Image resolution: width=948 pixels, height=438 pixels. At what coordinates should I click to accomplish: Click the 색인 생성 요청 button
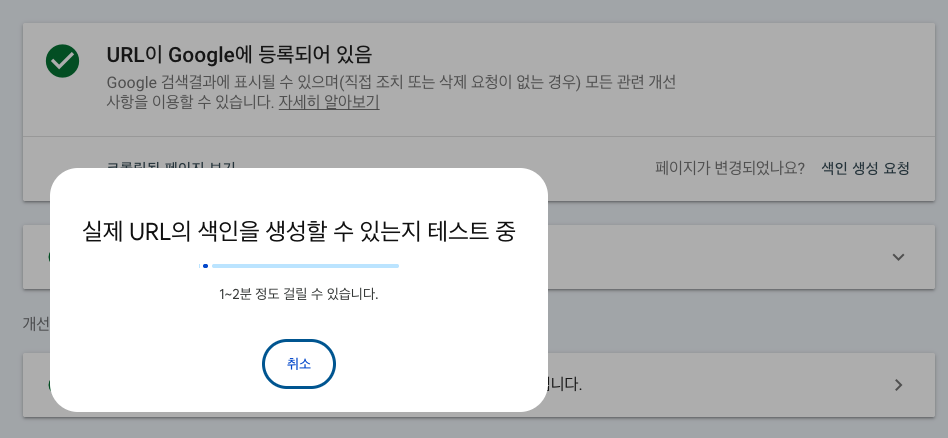tap(865, 168)
